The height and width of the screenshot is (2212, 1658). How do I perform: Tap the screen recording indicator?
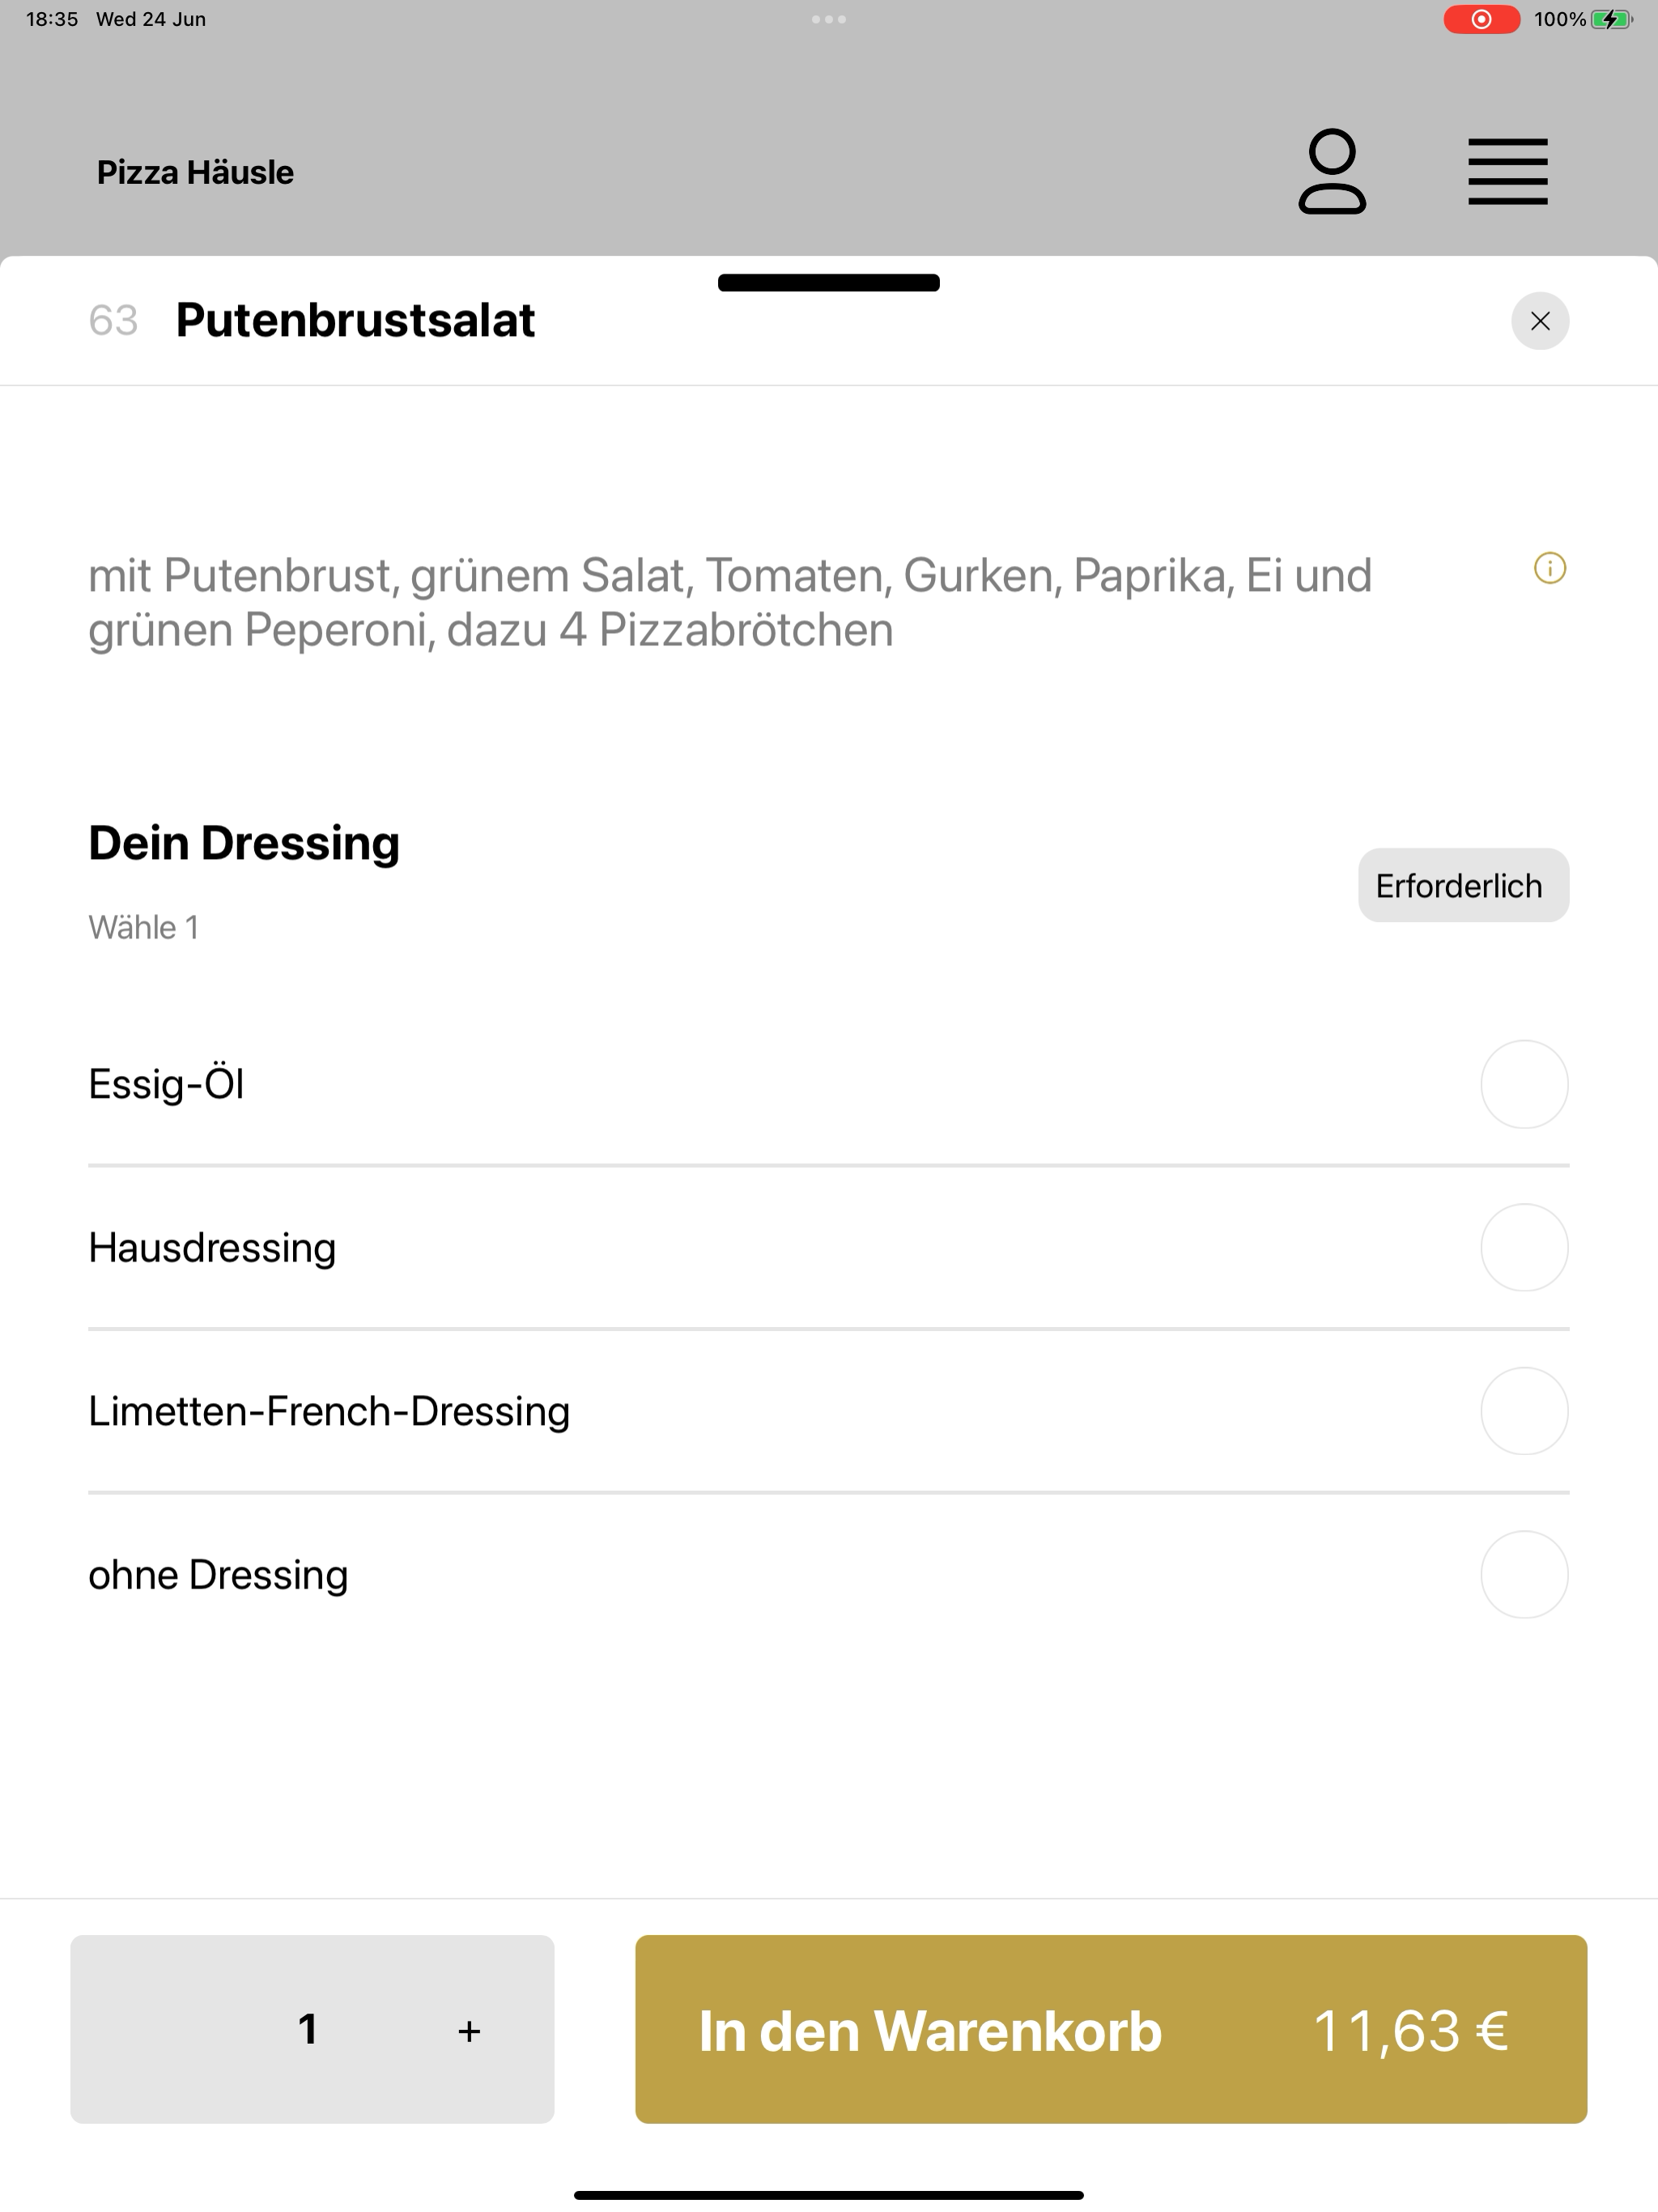[1481, 19]
